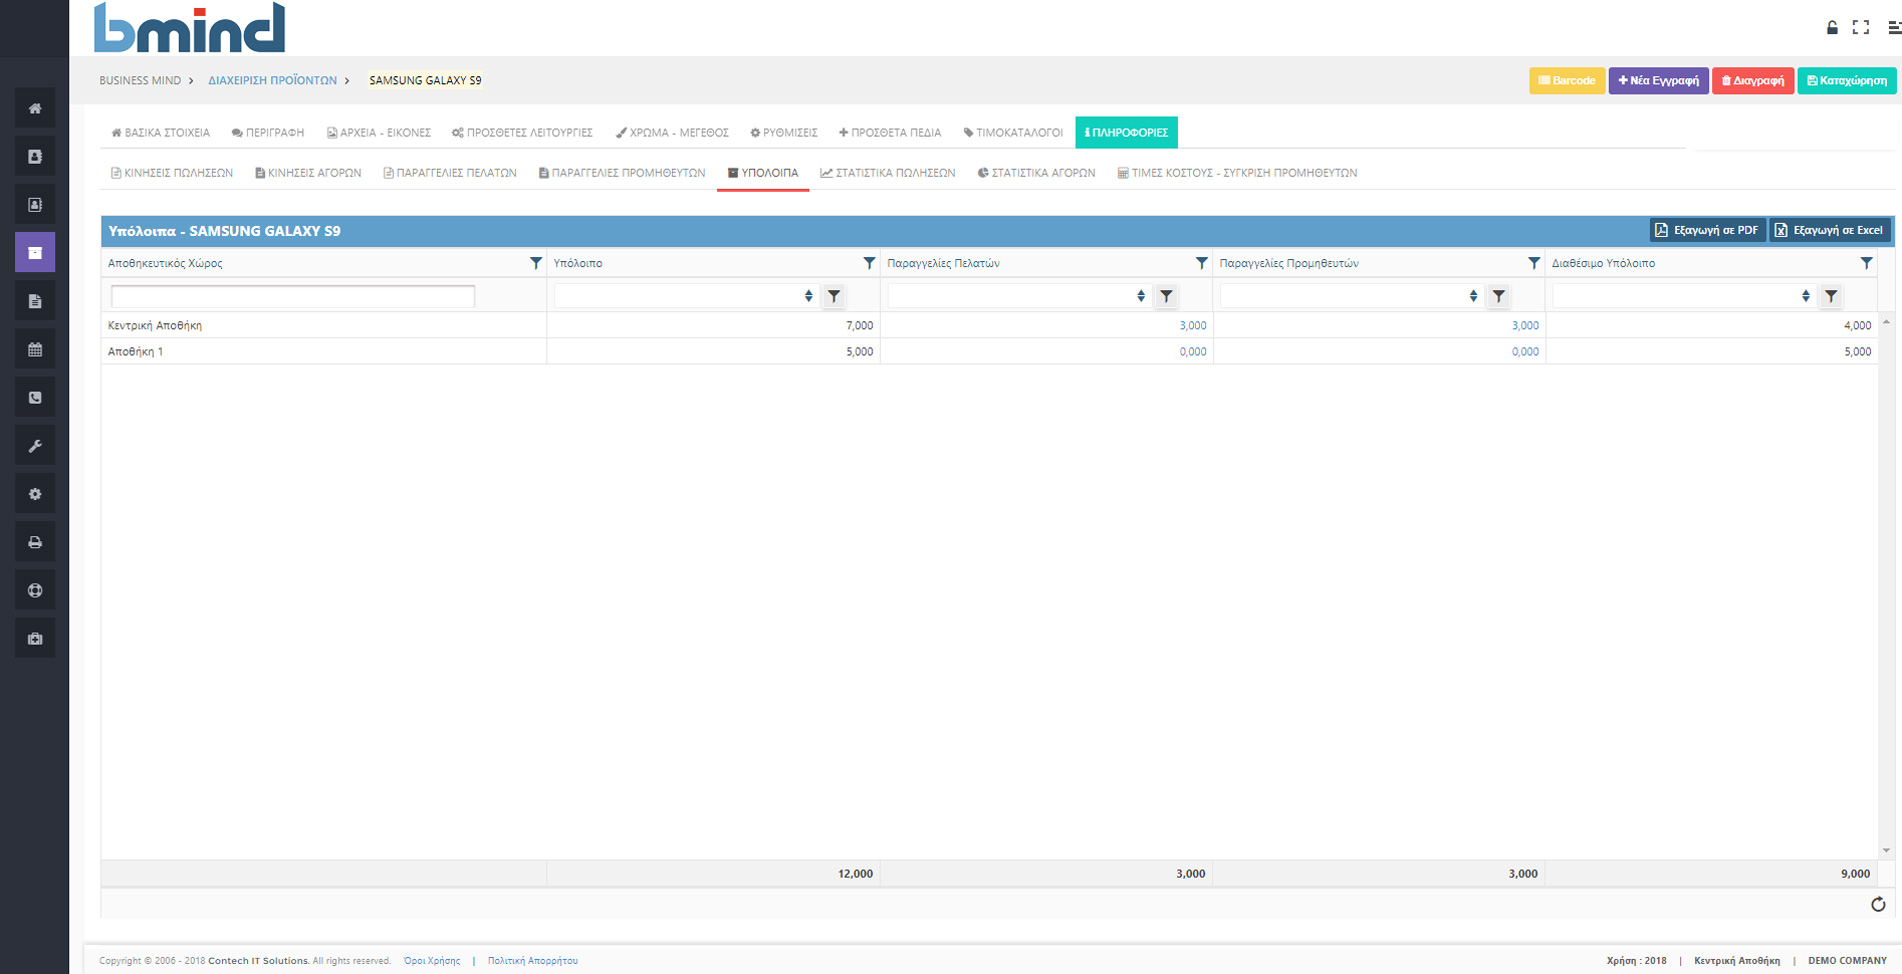
Task: Open filter operator for Διαθέσιμο Υπόλοιπο filter row
Action: (1831, 296)
